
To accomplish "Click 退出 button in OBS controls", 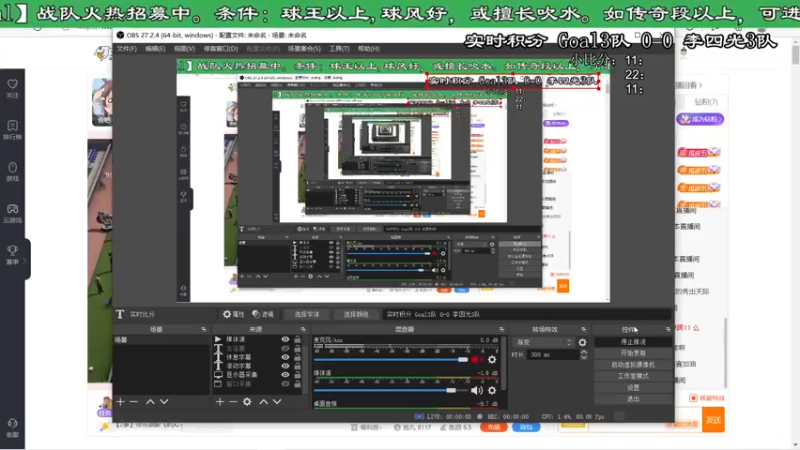I will pyautogui.click(x=633, y=399).
